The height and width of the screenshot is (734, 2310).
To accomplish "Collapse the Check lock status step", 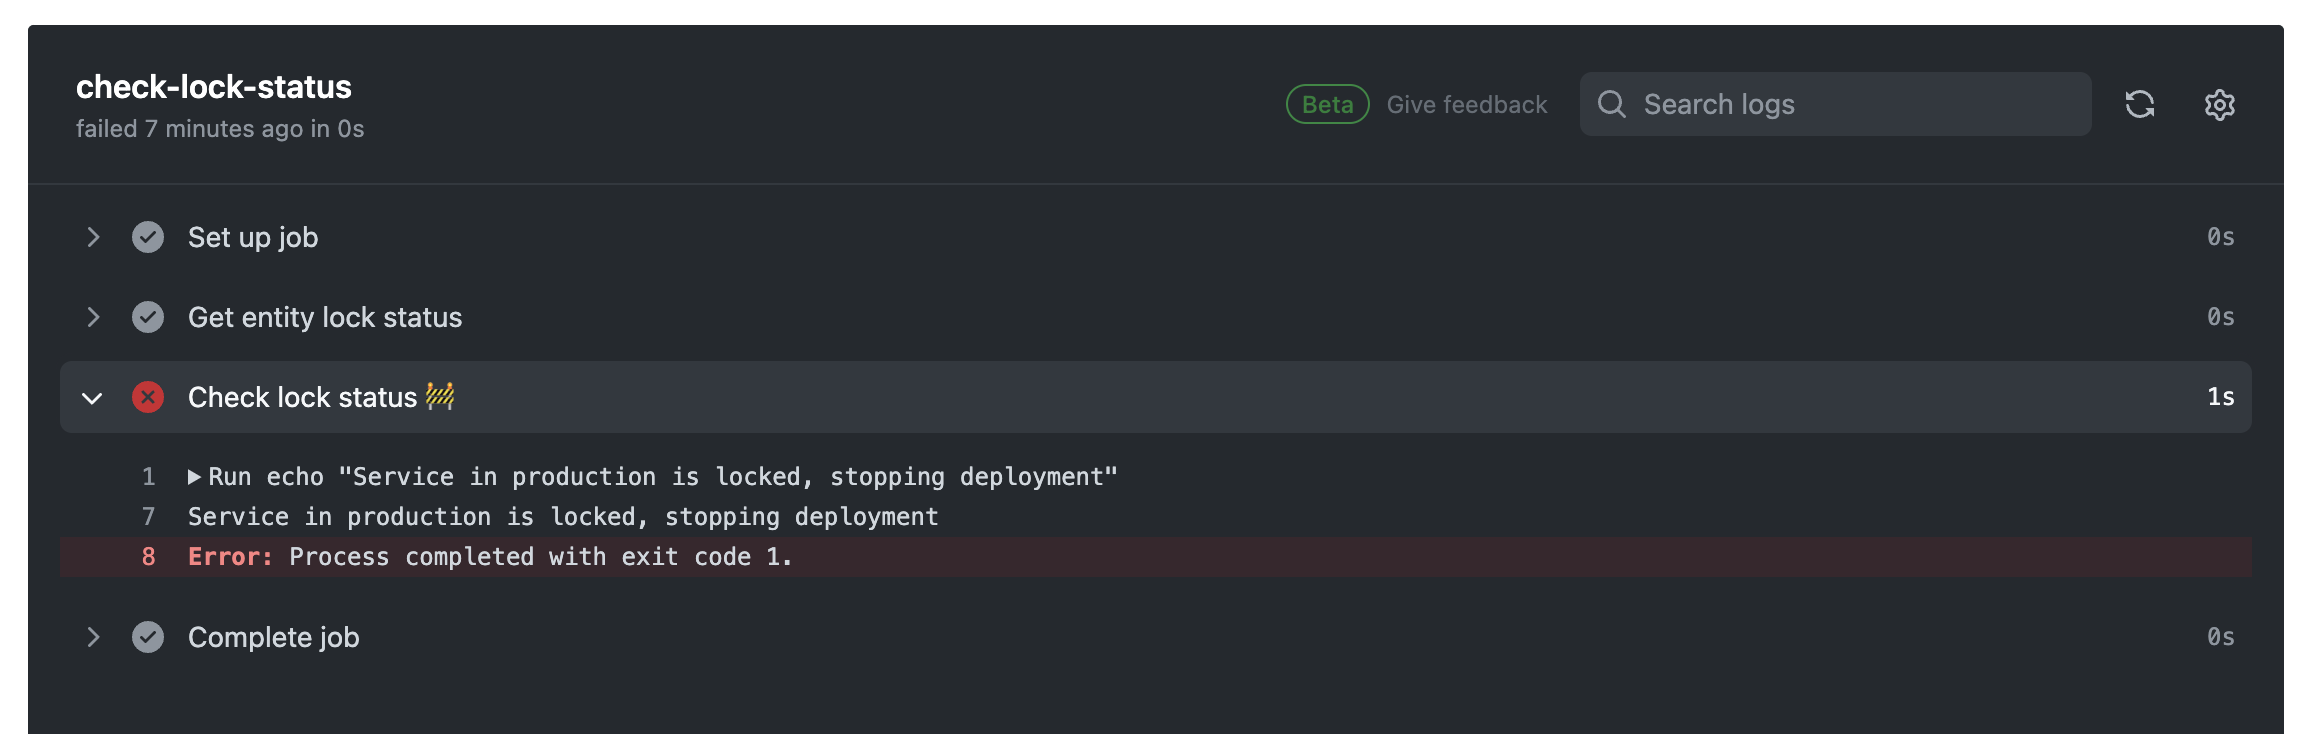I will coord(92,398).
